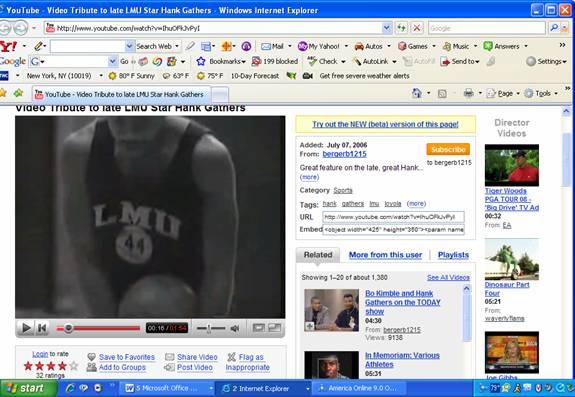Rate the video with the fifth star

pyautogui.click(x=74, y=366)
